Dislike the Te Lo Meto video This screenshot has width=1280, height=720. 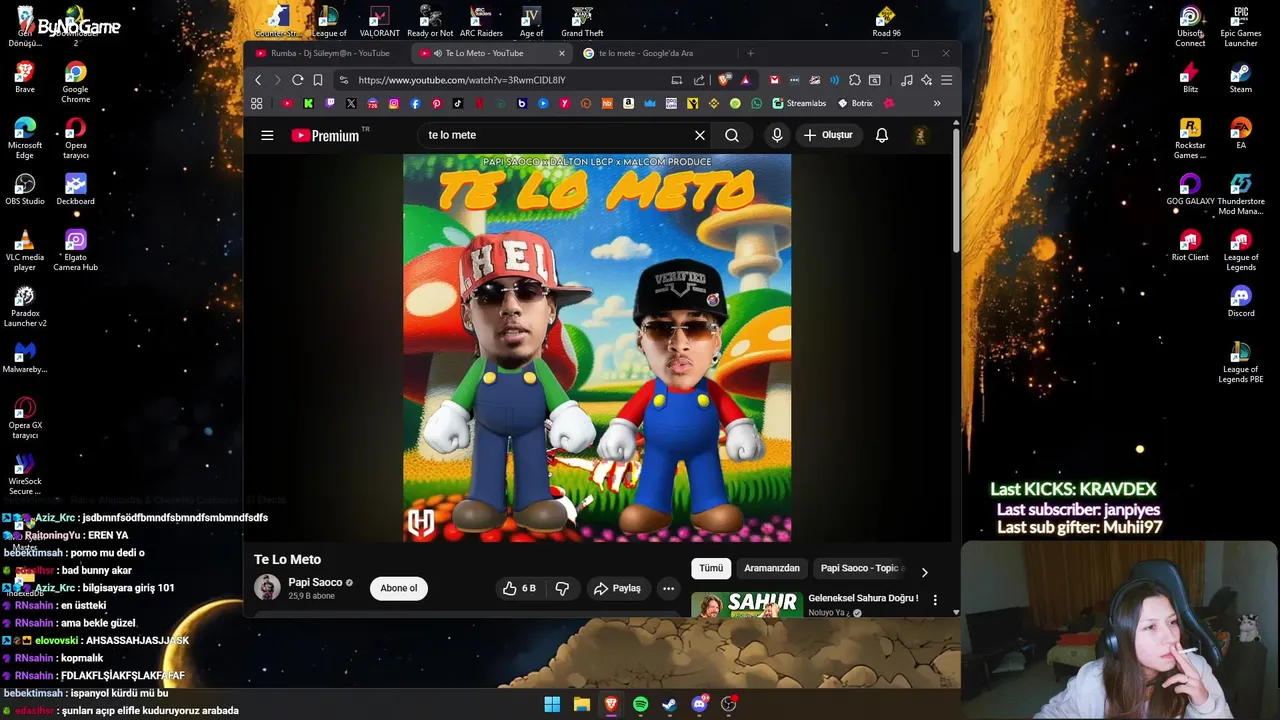coord(562,588)
